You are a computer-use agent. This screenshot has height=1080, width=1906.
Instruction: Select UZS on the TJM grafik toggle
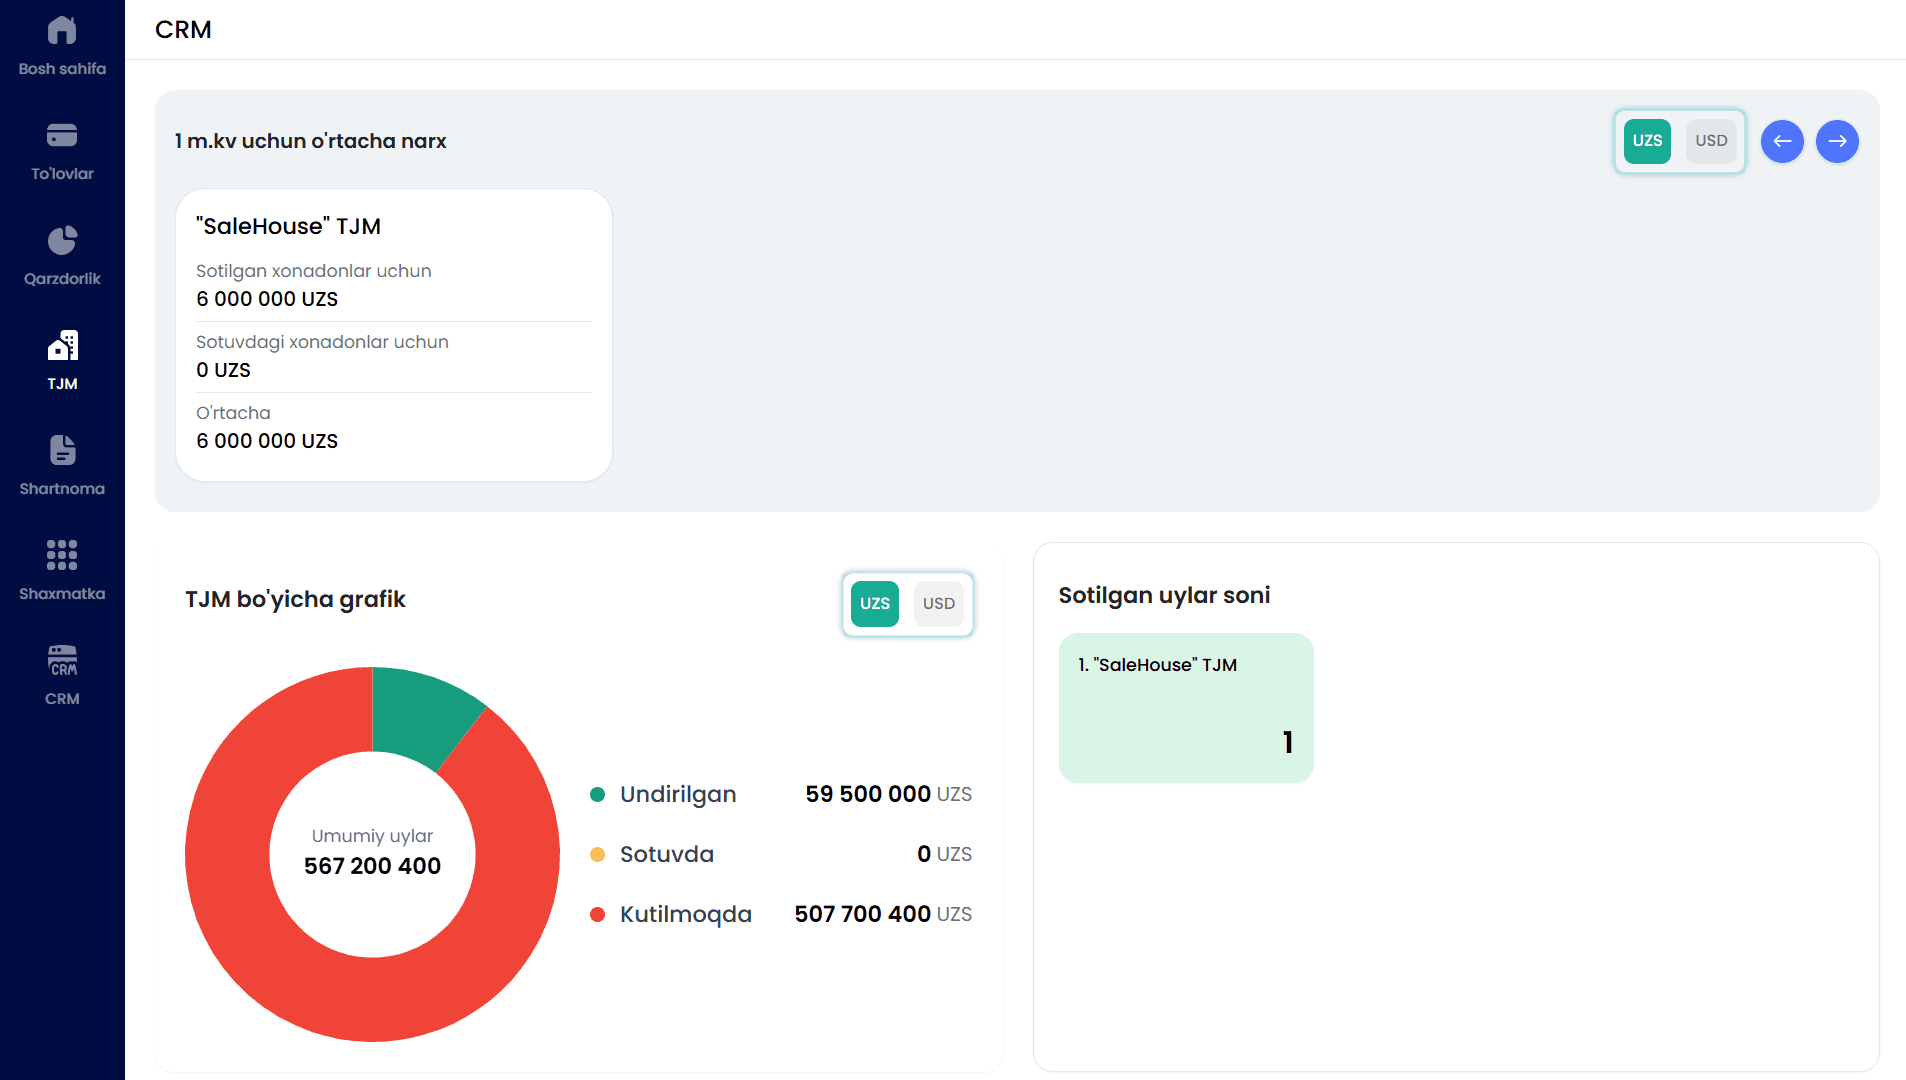875,603
